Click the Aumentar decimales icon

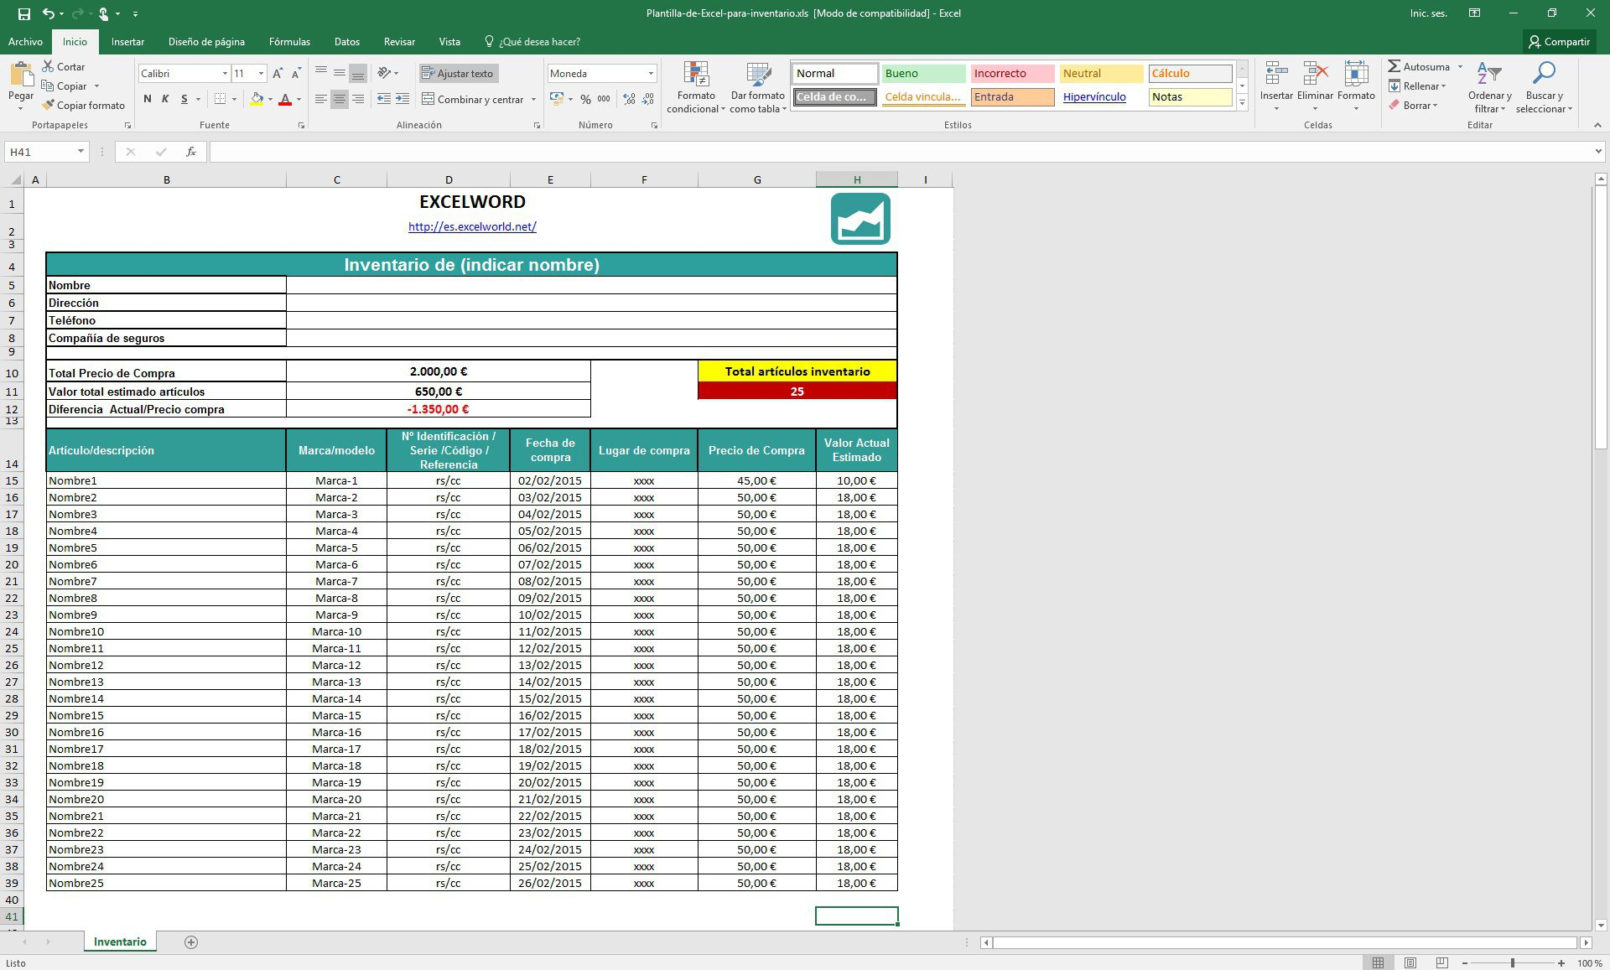click(627, 99)
